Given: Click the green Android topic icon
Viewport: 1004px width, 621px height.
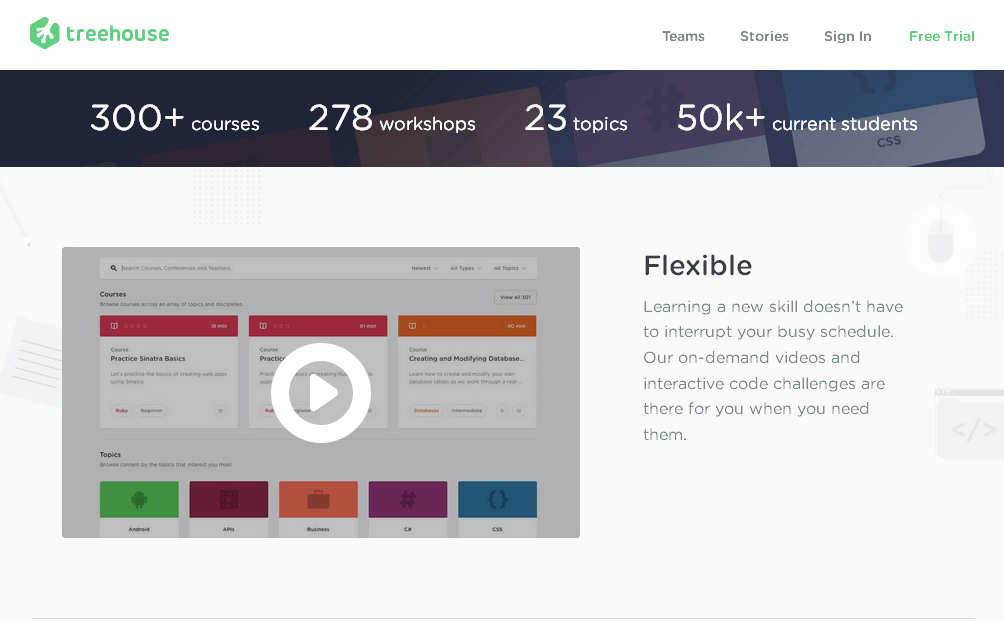Looking at the screenshot, I should click(139, 499).
